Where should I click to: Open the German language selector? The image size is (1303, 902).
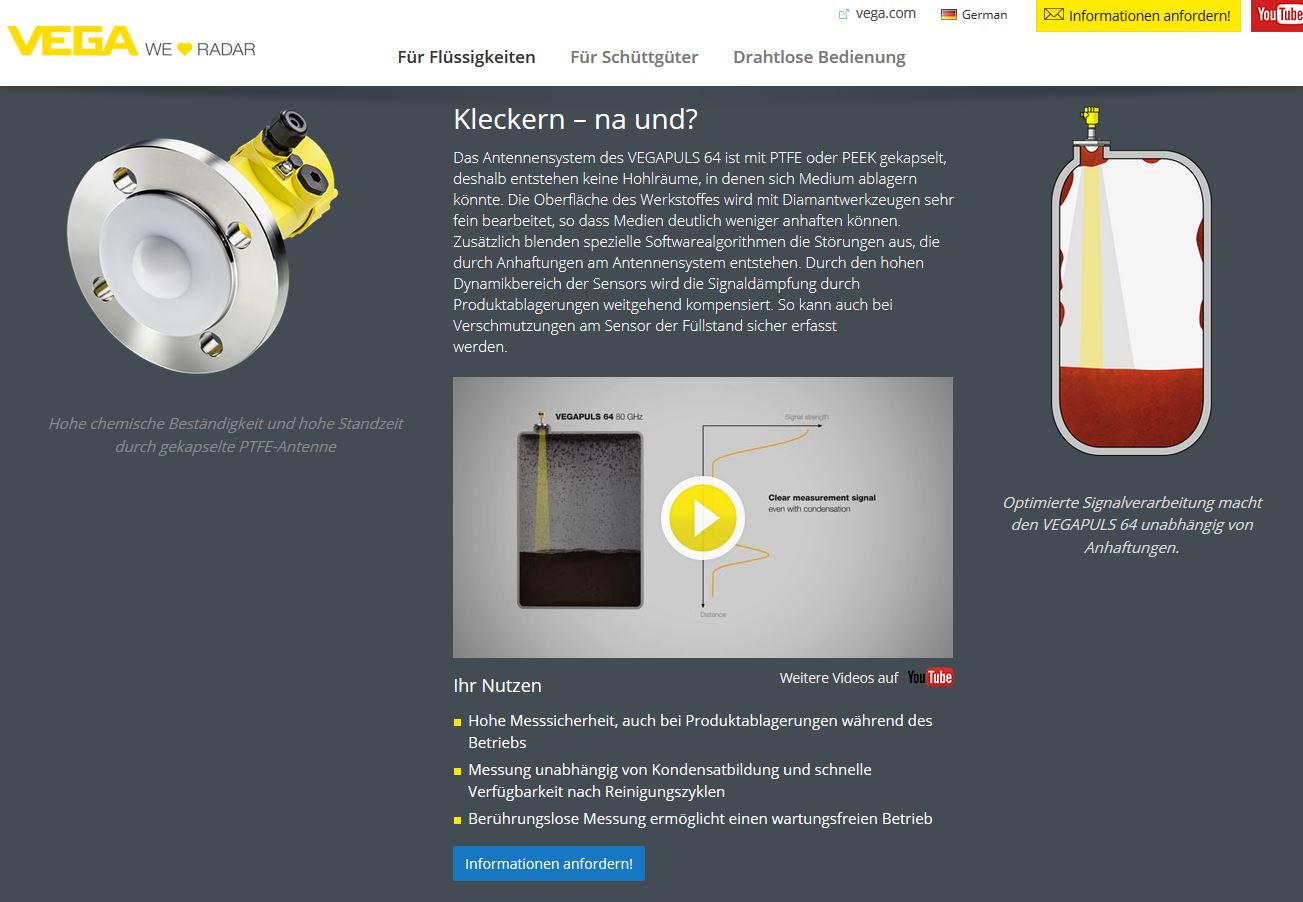[974, 15]
